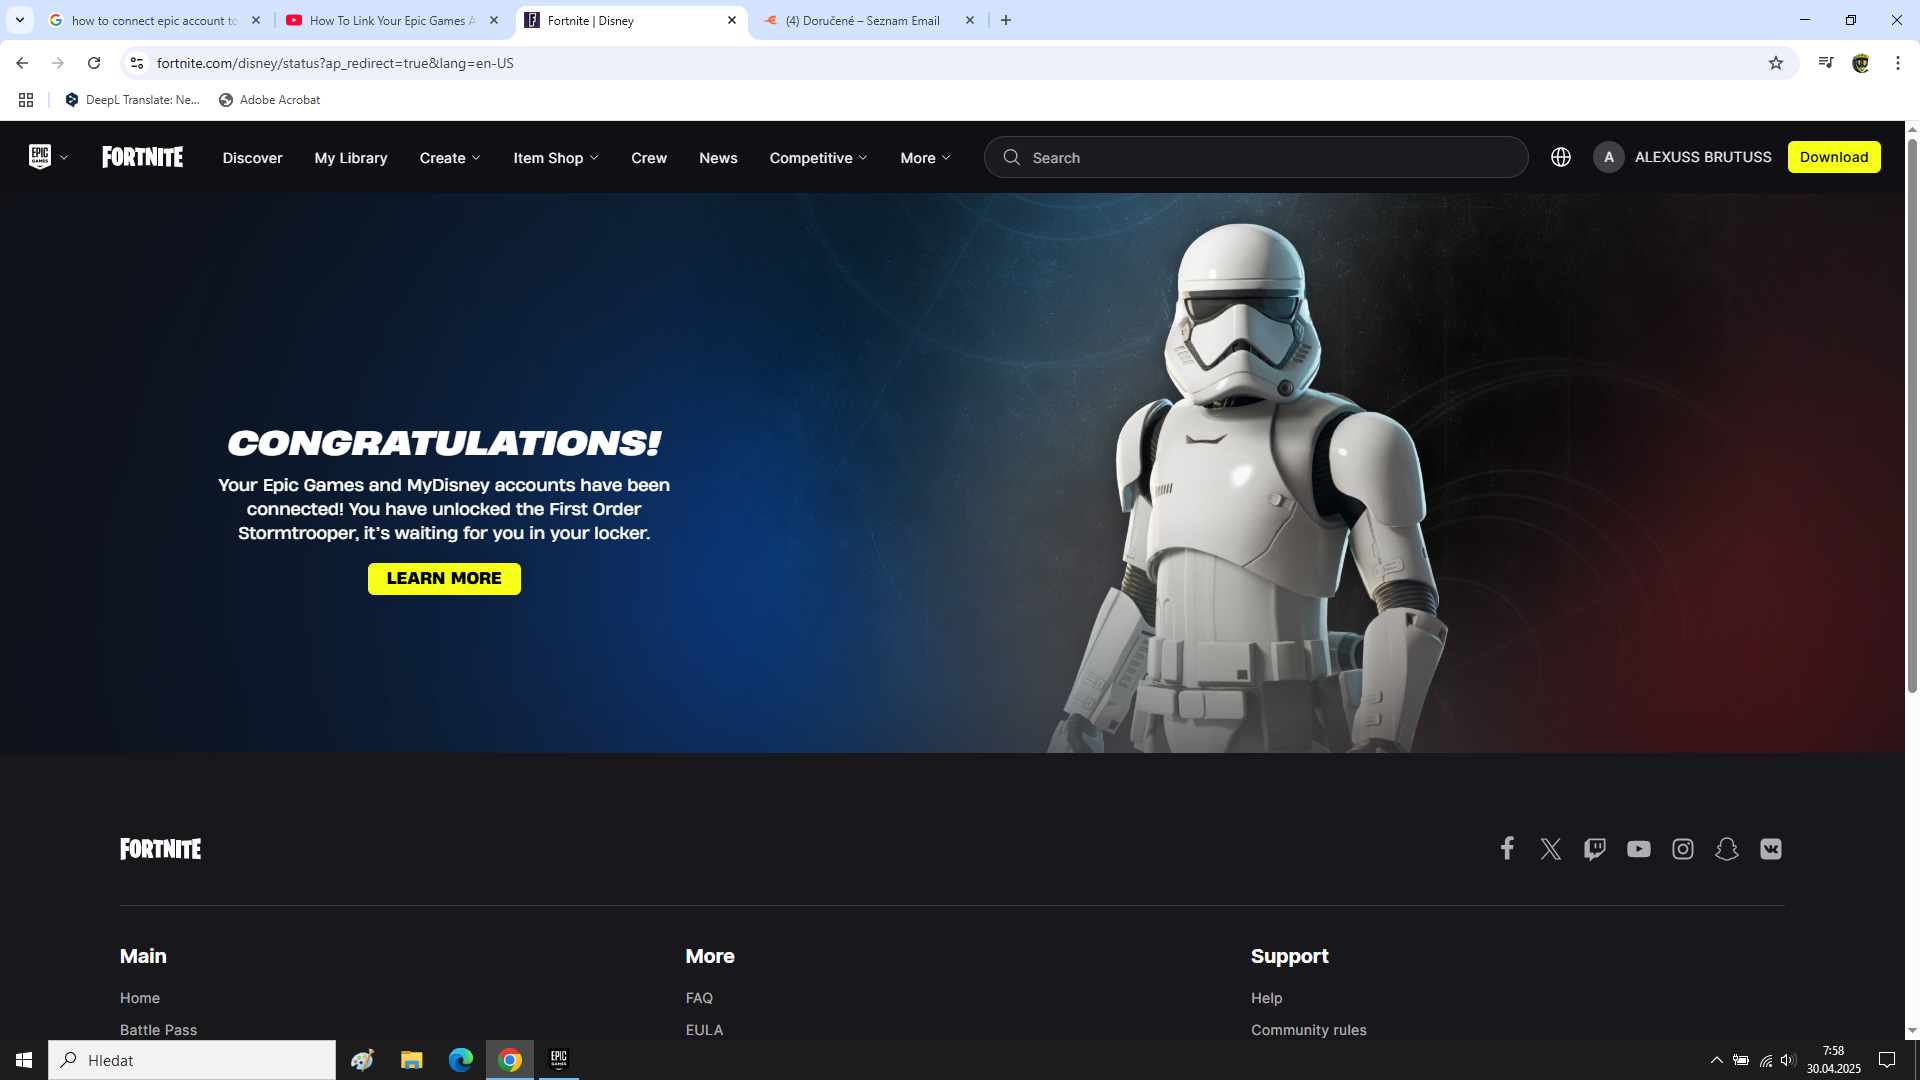
Task: Open the DeepL Translate bookmark
Action: (133, 100)
